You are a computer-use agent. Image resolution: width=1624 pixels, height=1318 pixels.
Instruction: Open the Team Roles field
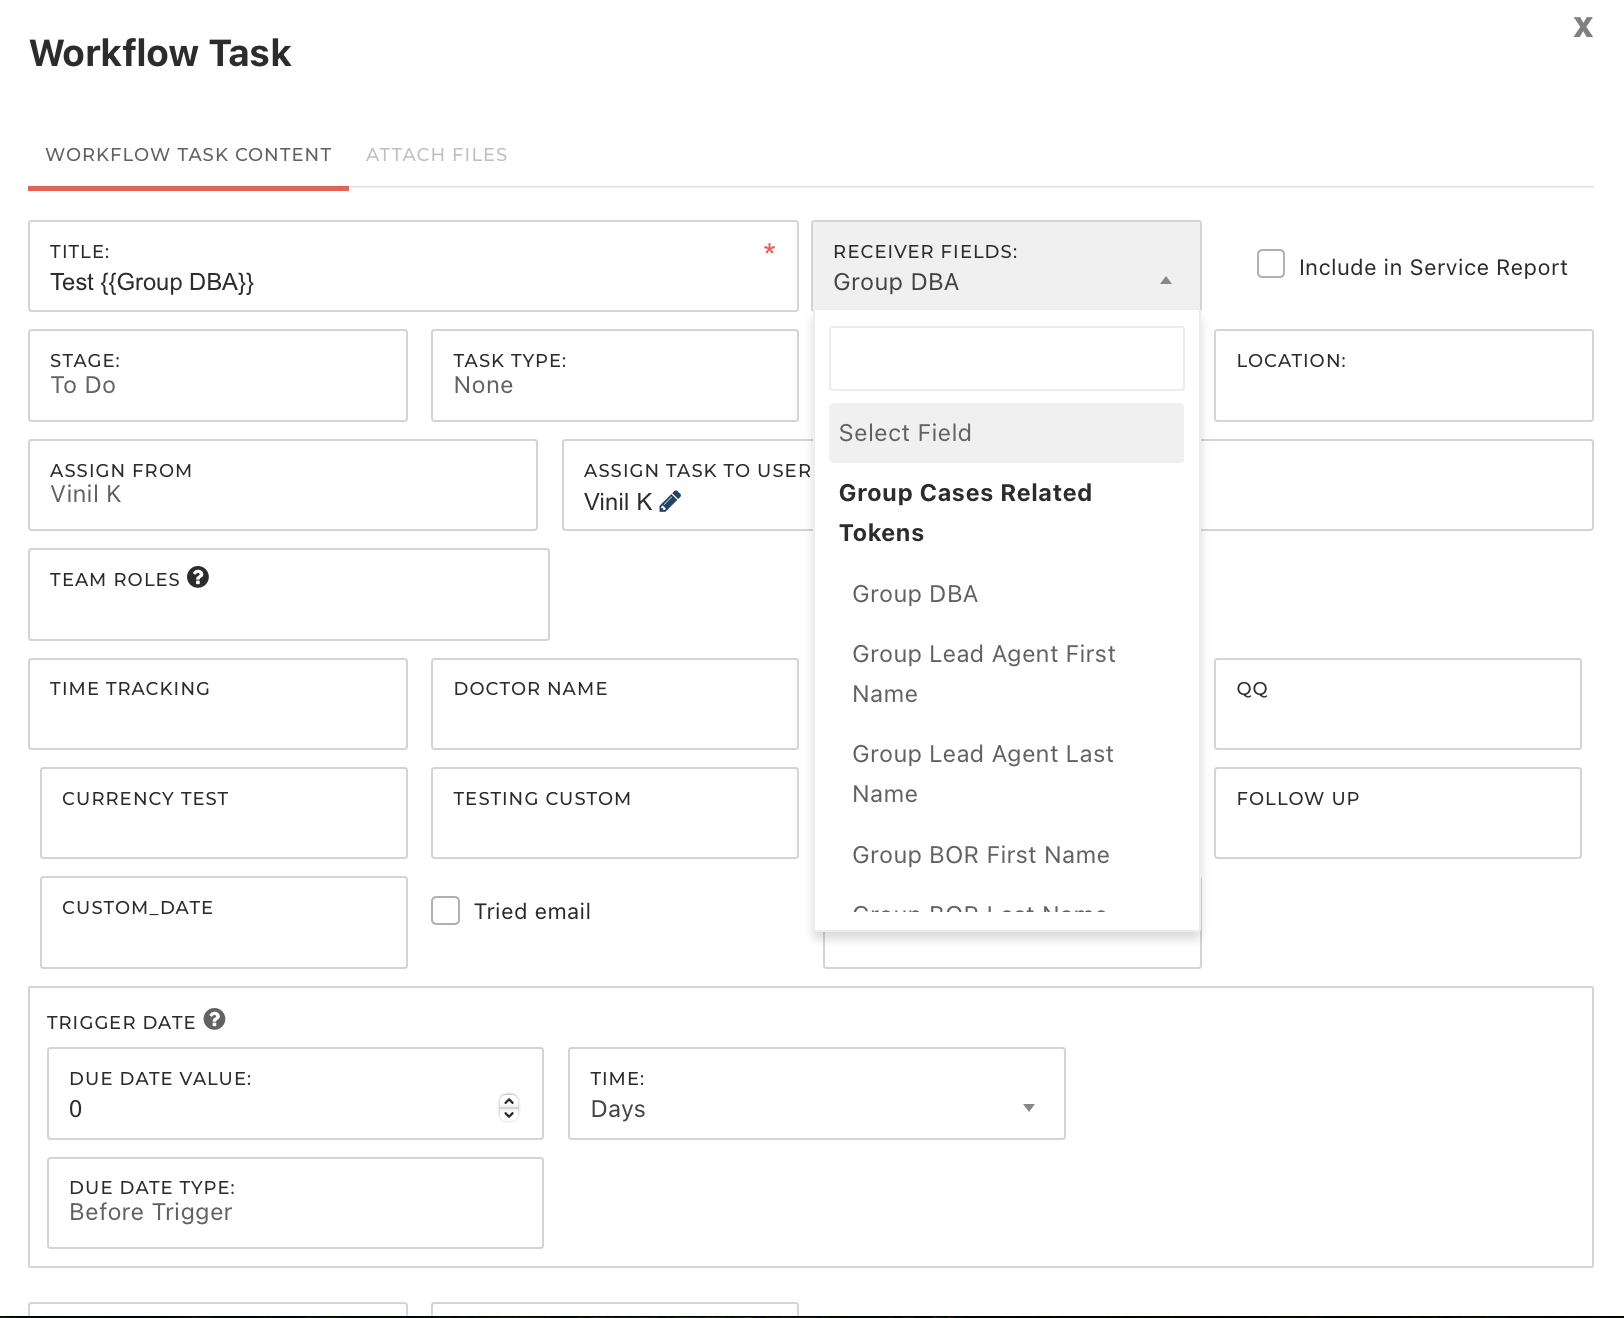click(289, 594)
